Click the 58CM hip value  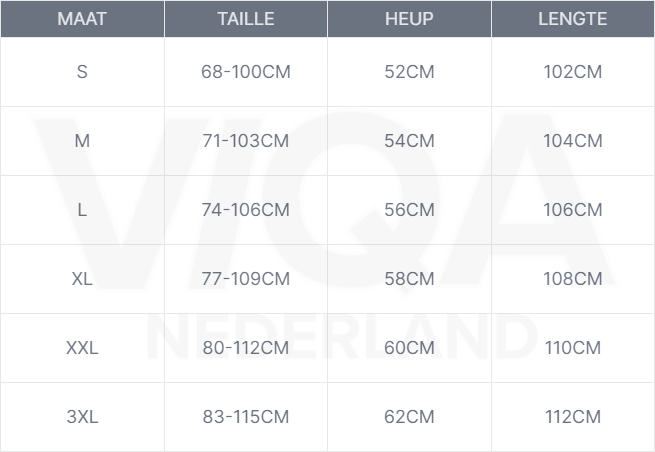pyautogui.click(x=409, y=279)
